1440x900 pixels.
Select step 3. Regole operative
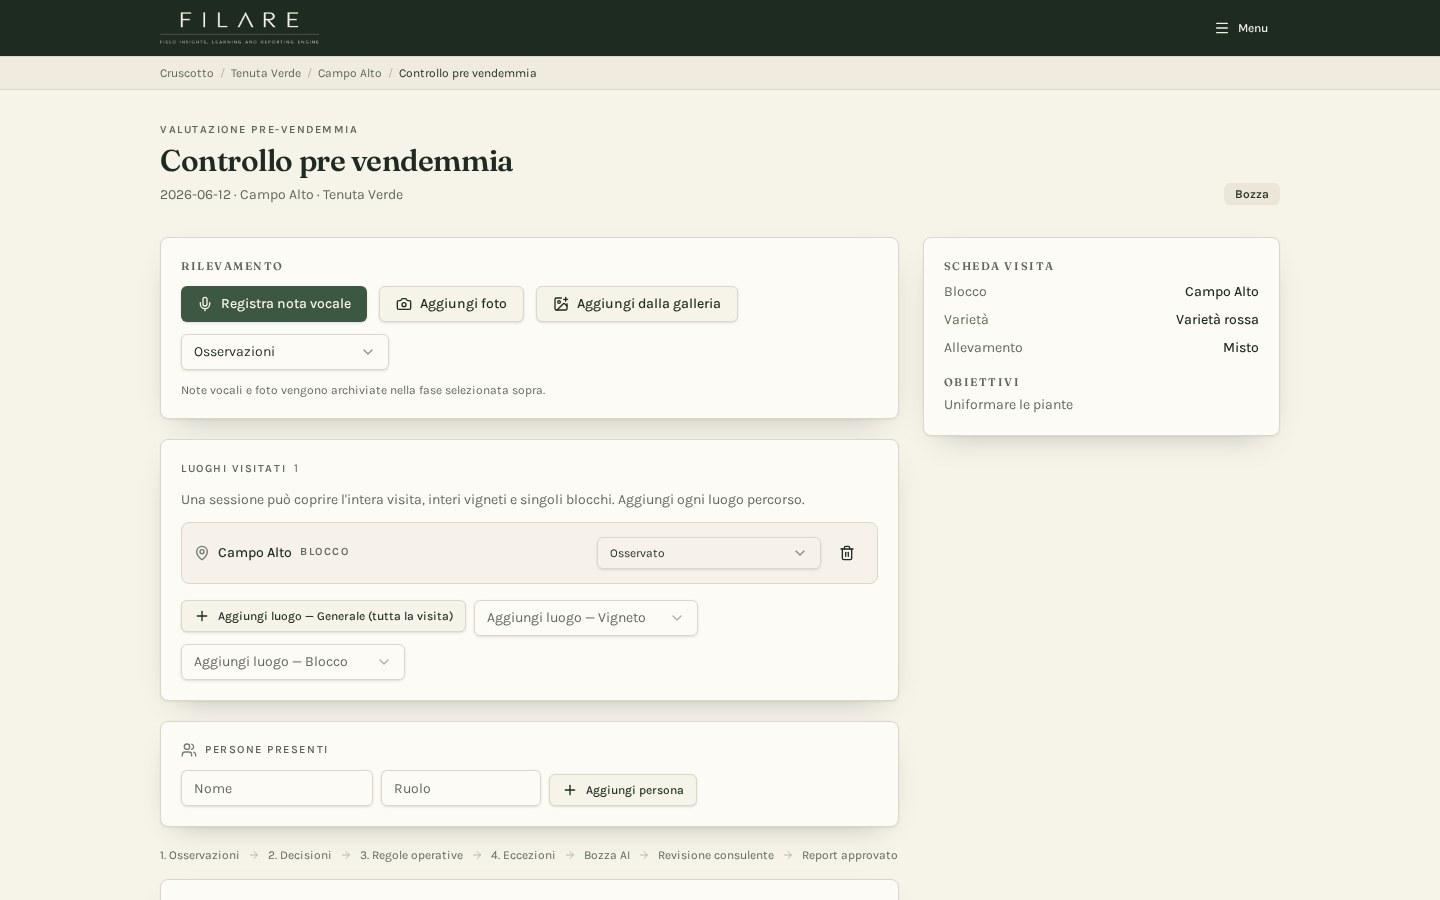click(x=412, y=855)
